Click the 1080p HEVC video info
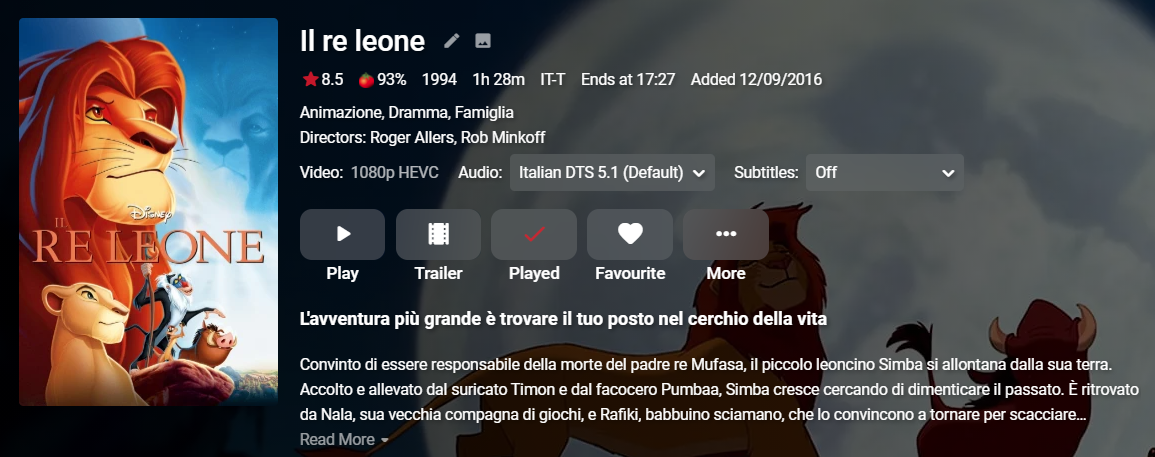Screen dimensions: 1155x457 pyautogui.click(x=394, y=172)
